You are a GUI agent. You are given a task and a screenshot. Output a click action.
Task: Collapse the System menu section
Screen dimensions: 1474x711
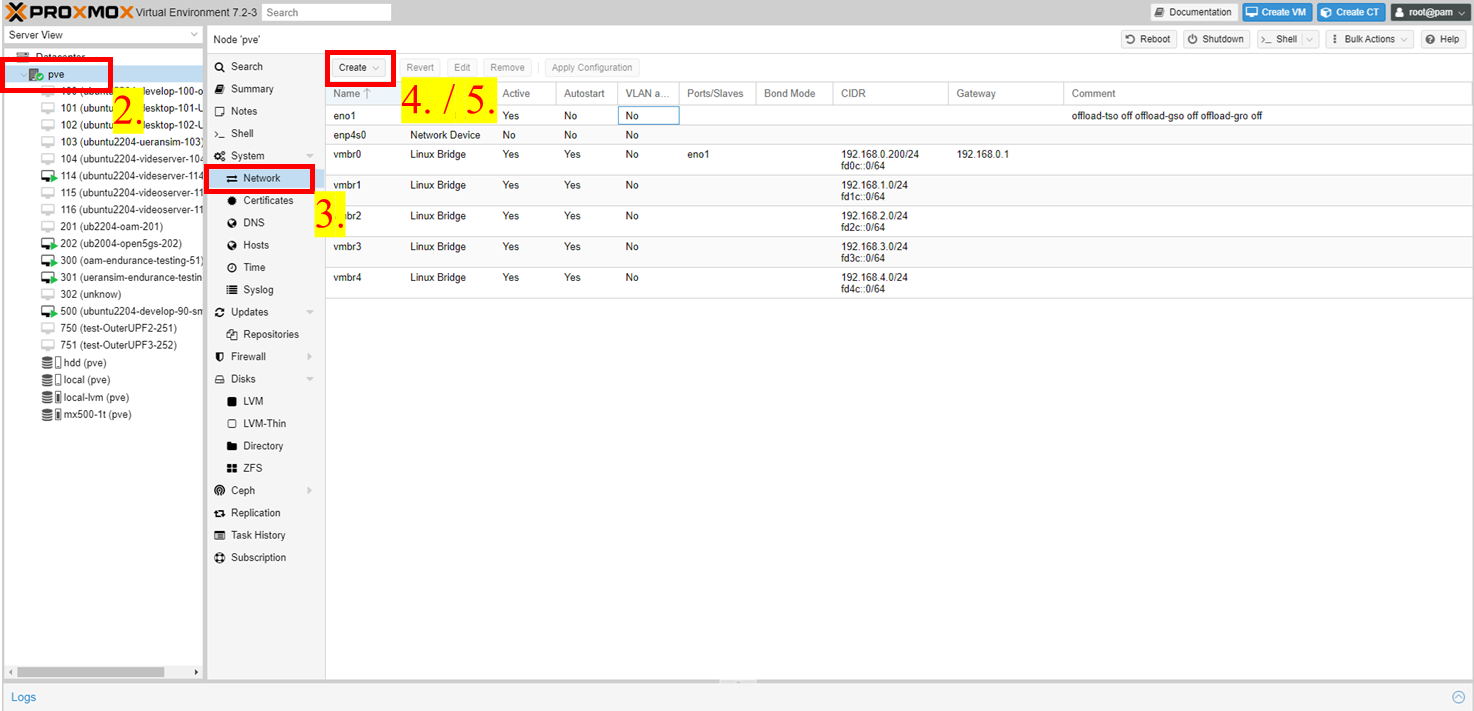(x=310, y=156)
